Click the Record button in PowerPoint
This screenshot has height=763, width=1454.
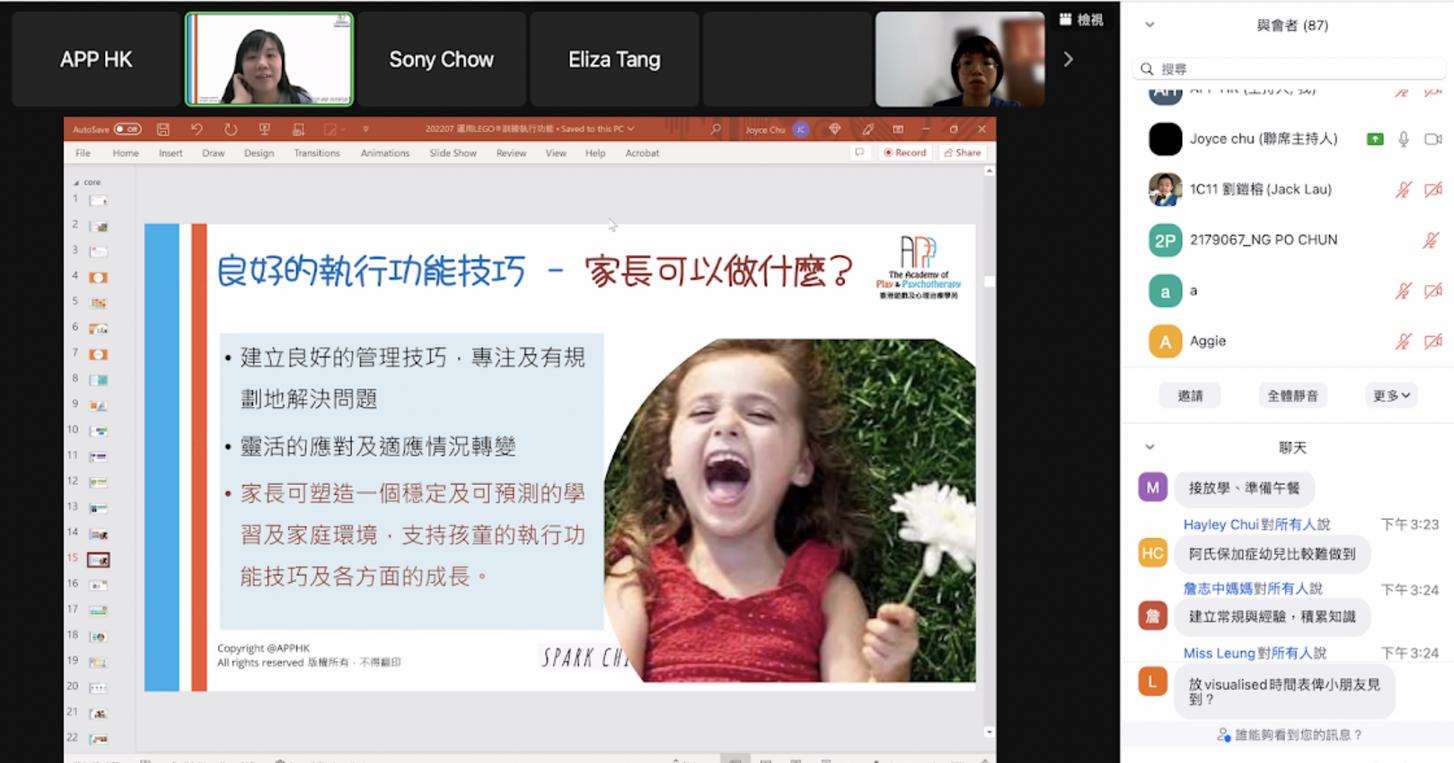[905, 153]
